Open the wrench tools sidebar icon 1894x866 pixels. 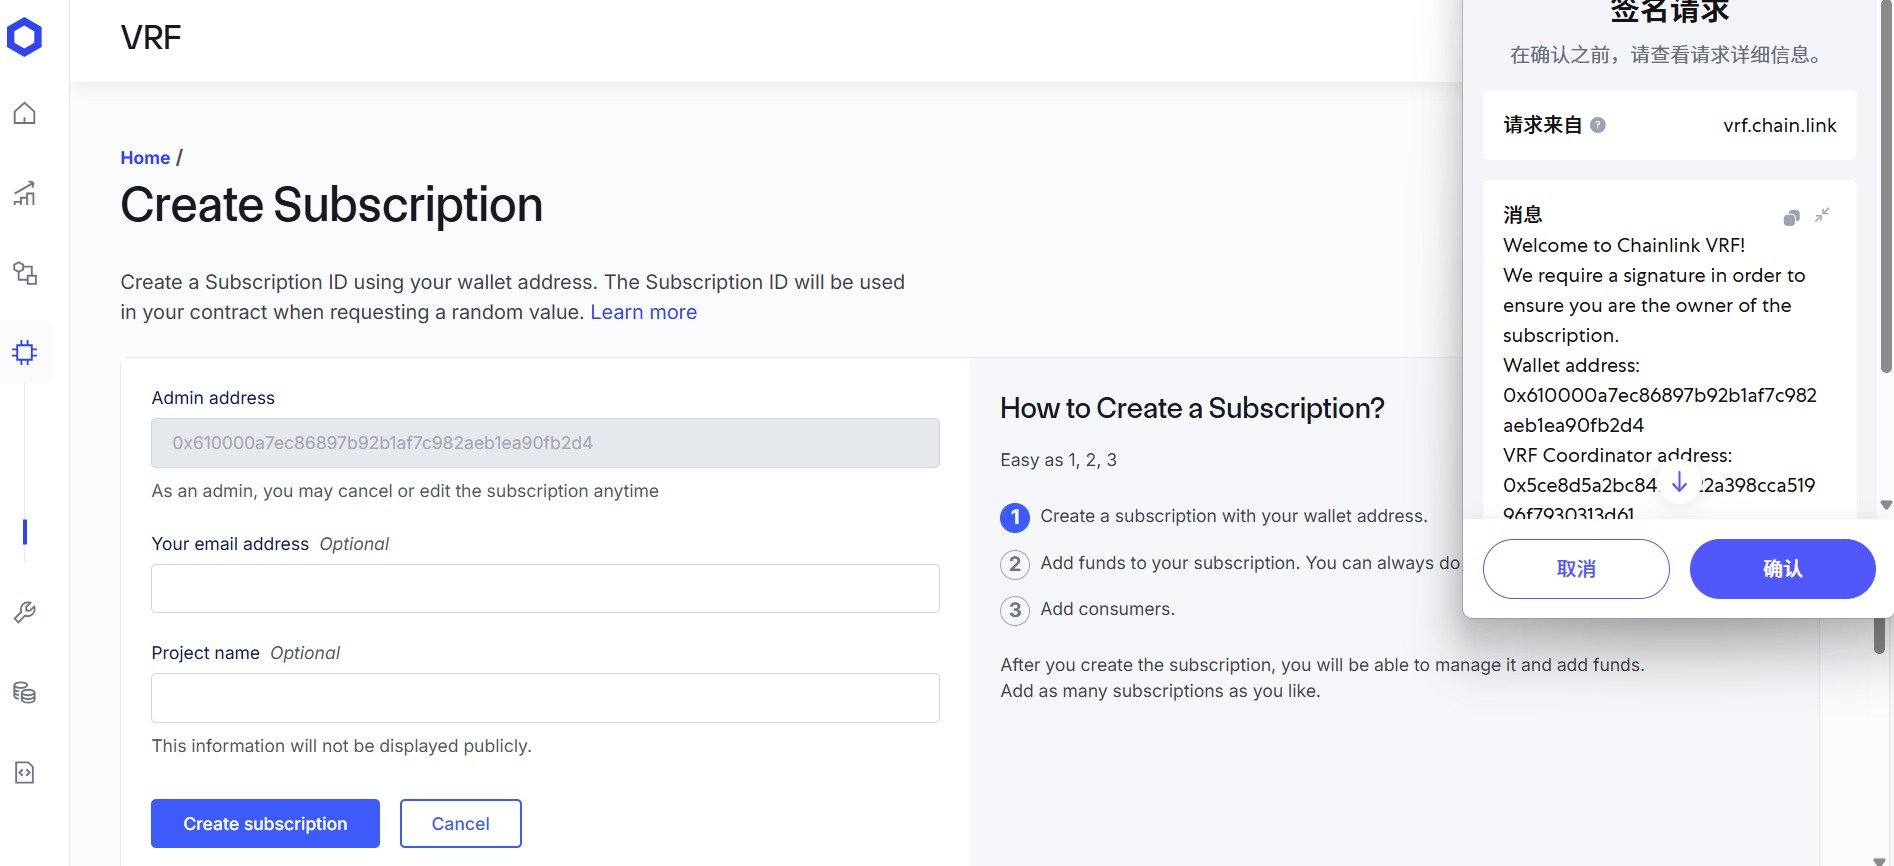coord(24,612)
